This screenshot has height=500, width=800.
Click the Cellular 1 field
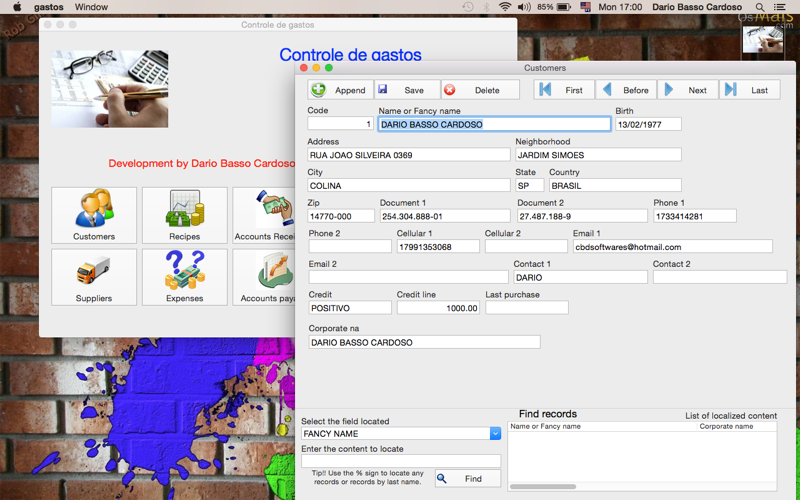(438, 246)
